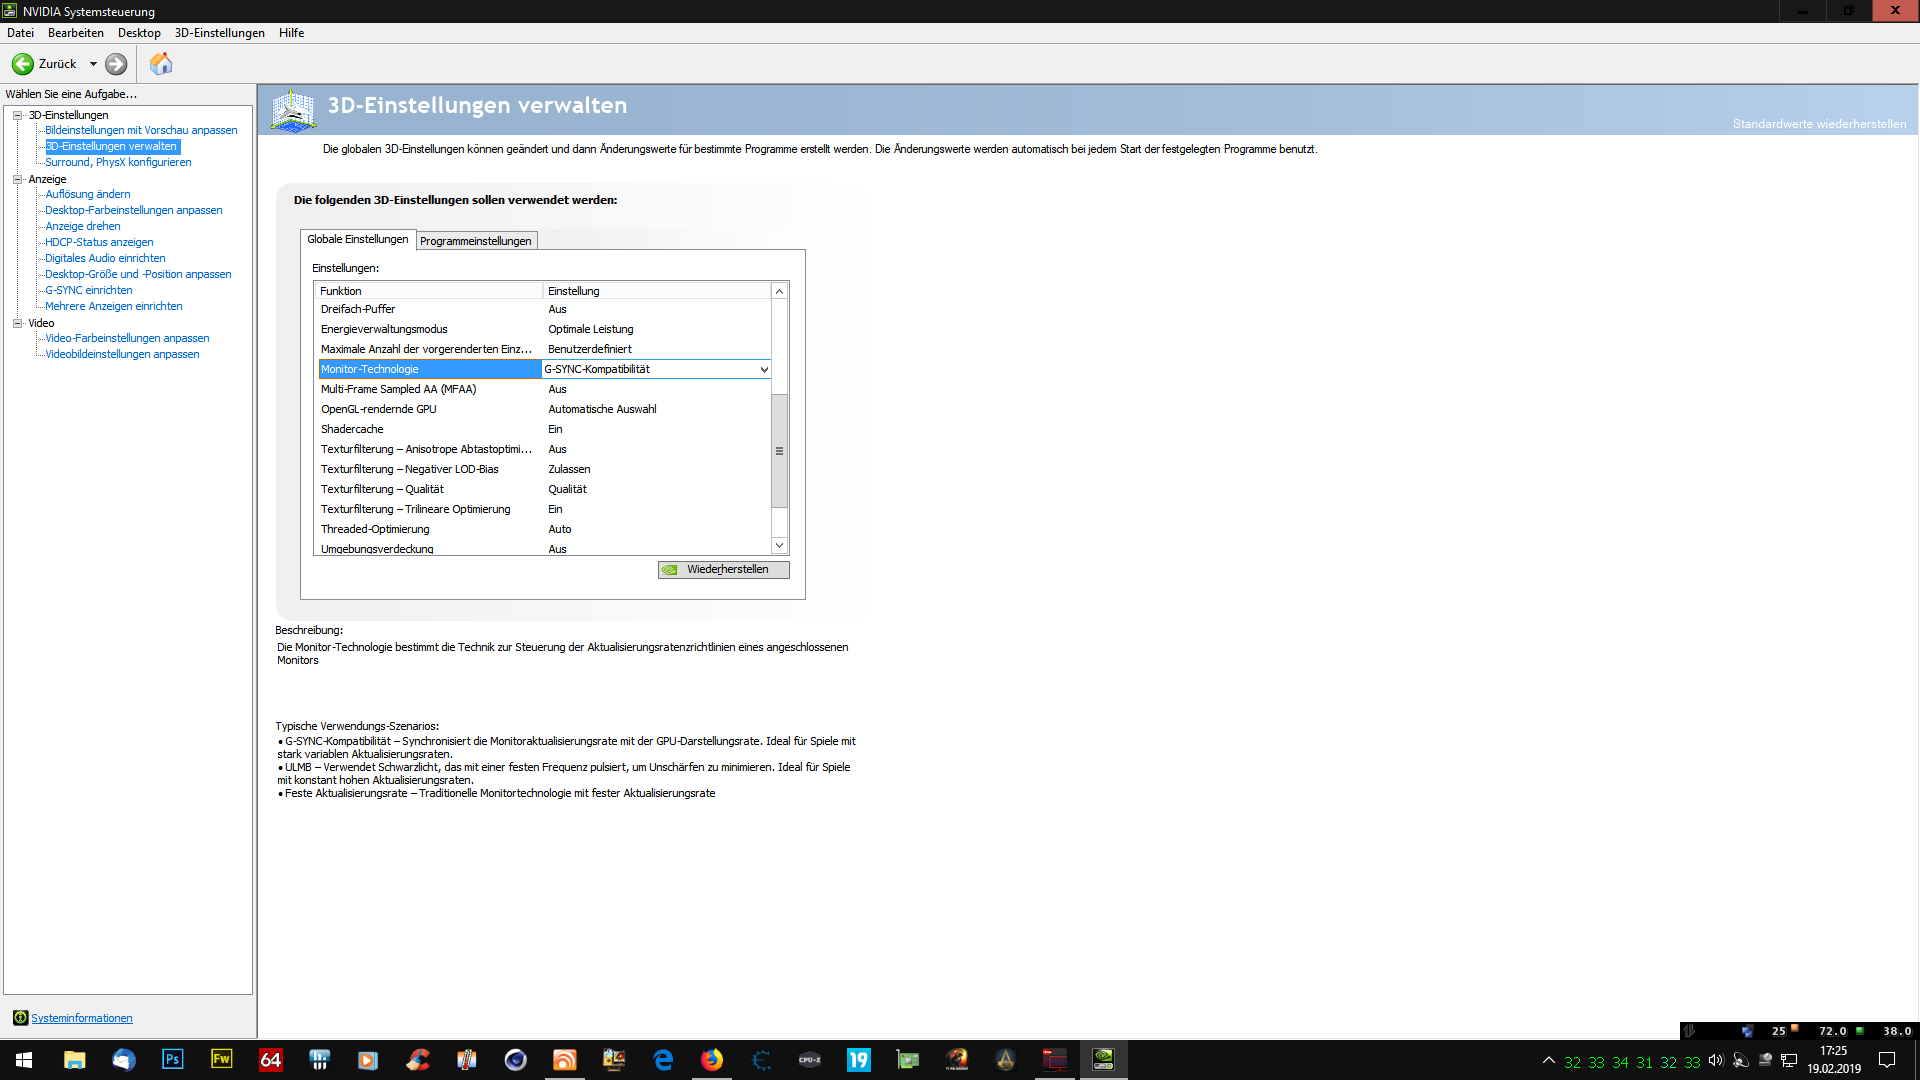The height and width of the screenshot is (1080, 1920).
Task: Open Desktop-Farbeinstellungen anpassen
Action: coord(134,210)
